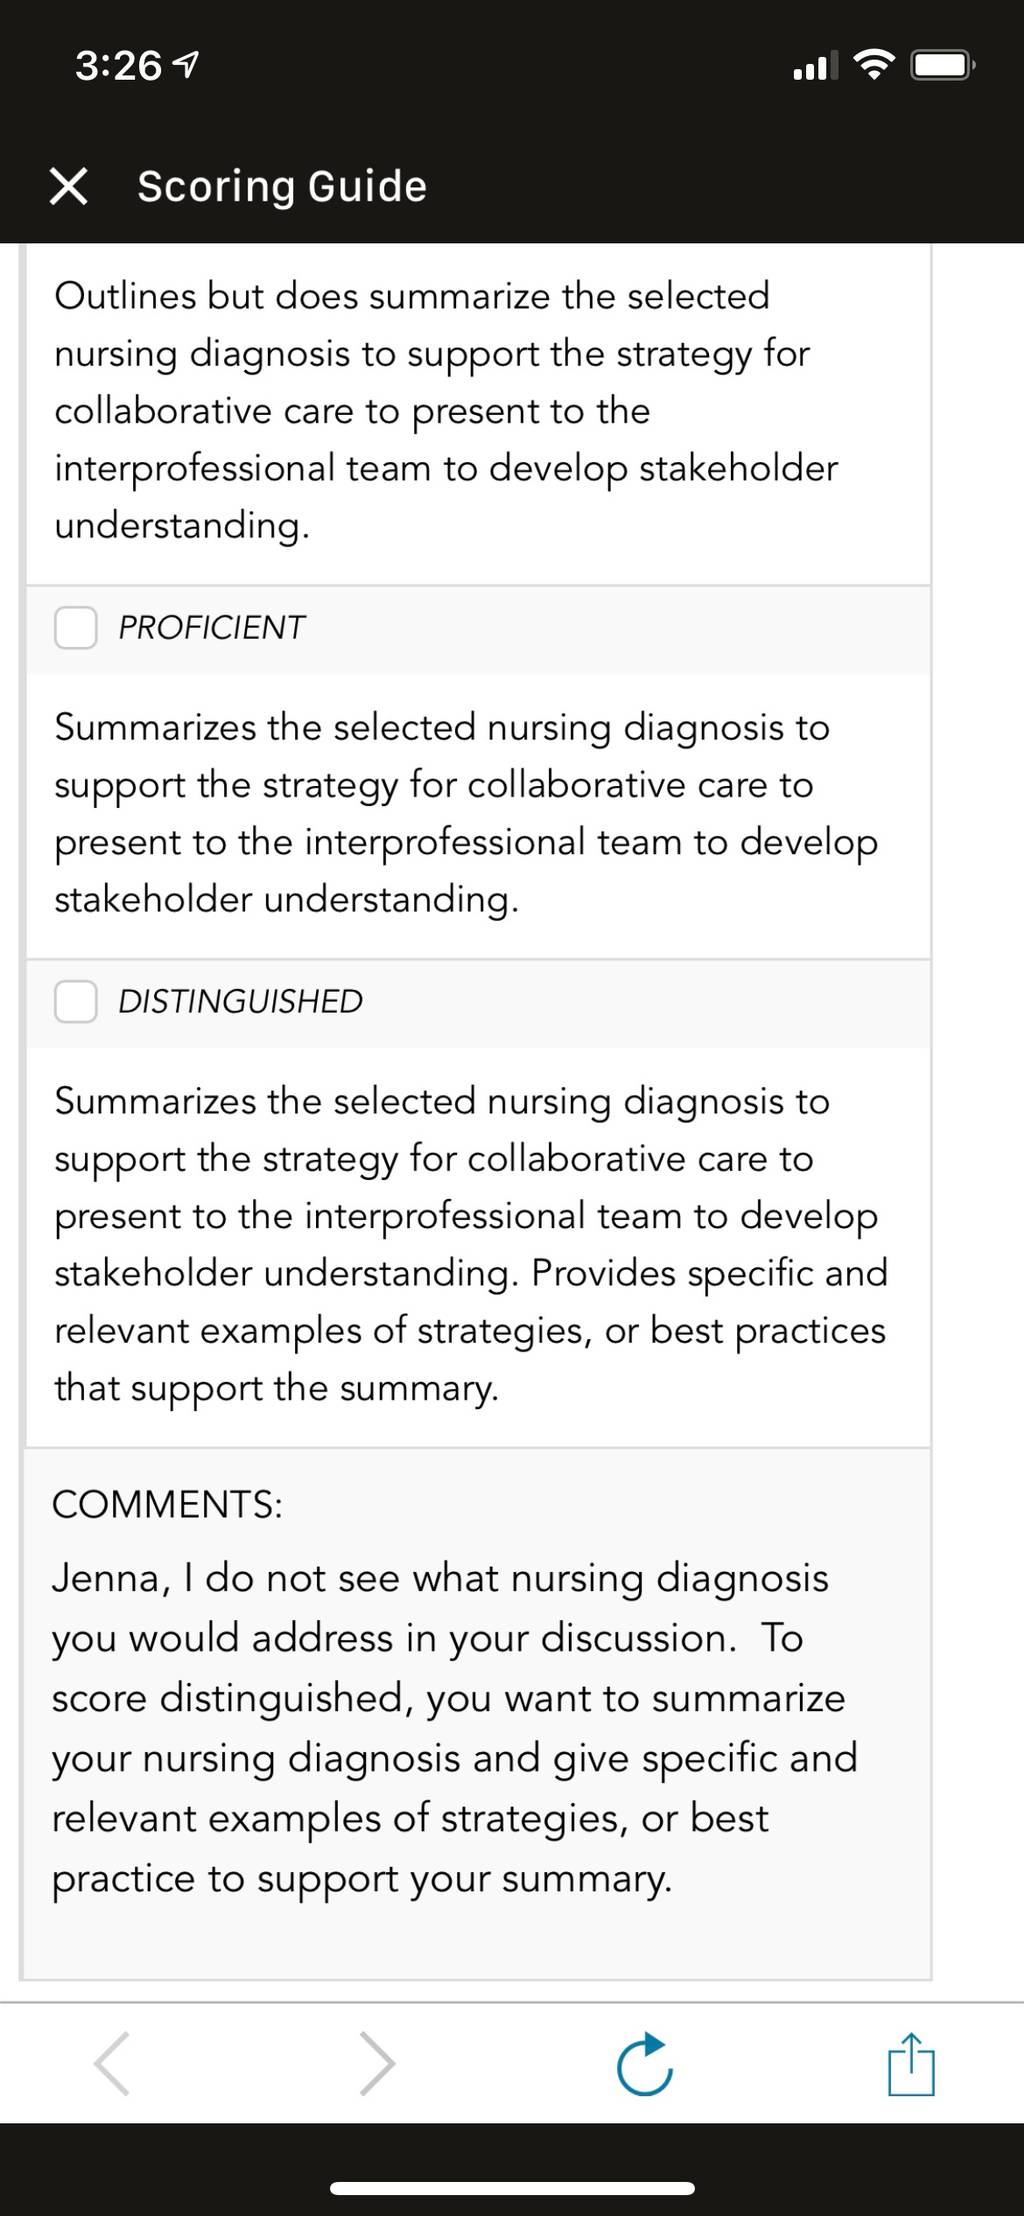Viewport: 1024px width, 2216px height.
Task: Tap the Scoring Guide title
Action: (x=282, y=187)
